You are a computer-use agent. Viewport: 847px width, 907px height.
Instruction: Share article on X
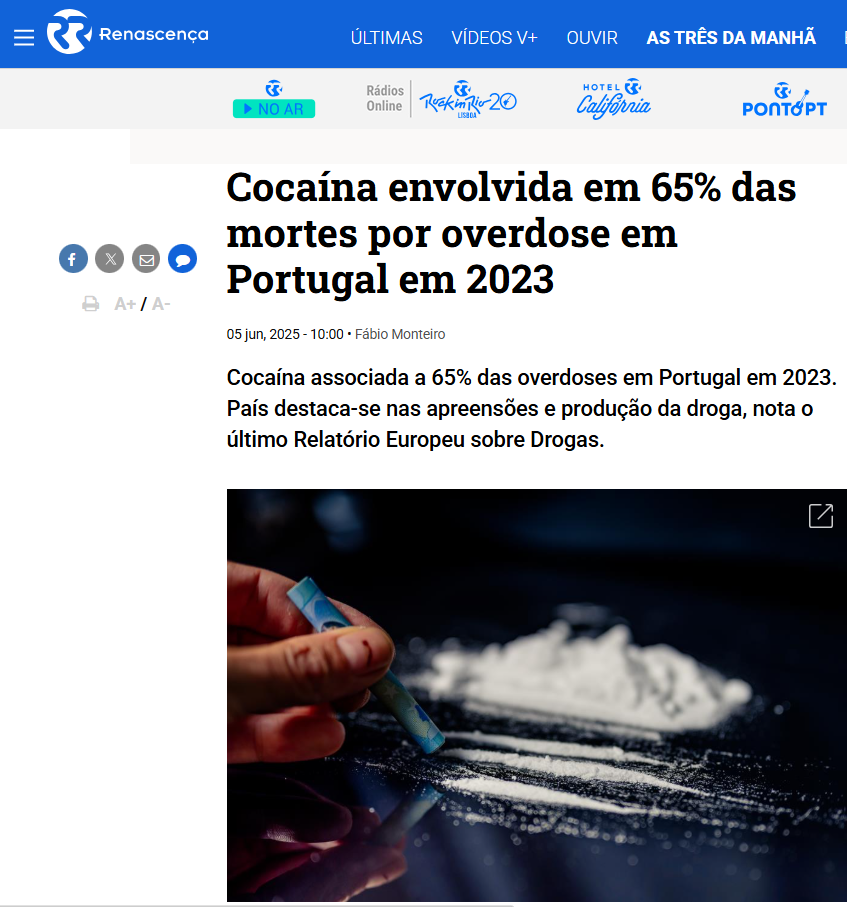pyautogui.click(x=109, y=259)
